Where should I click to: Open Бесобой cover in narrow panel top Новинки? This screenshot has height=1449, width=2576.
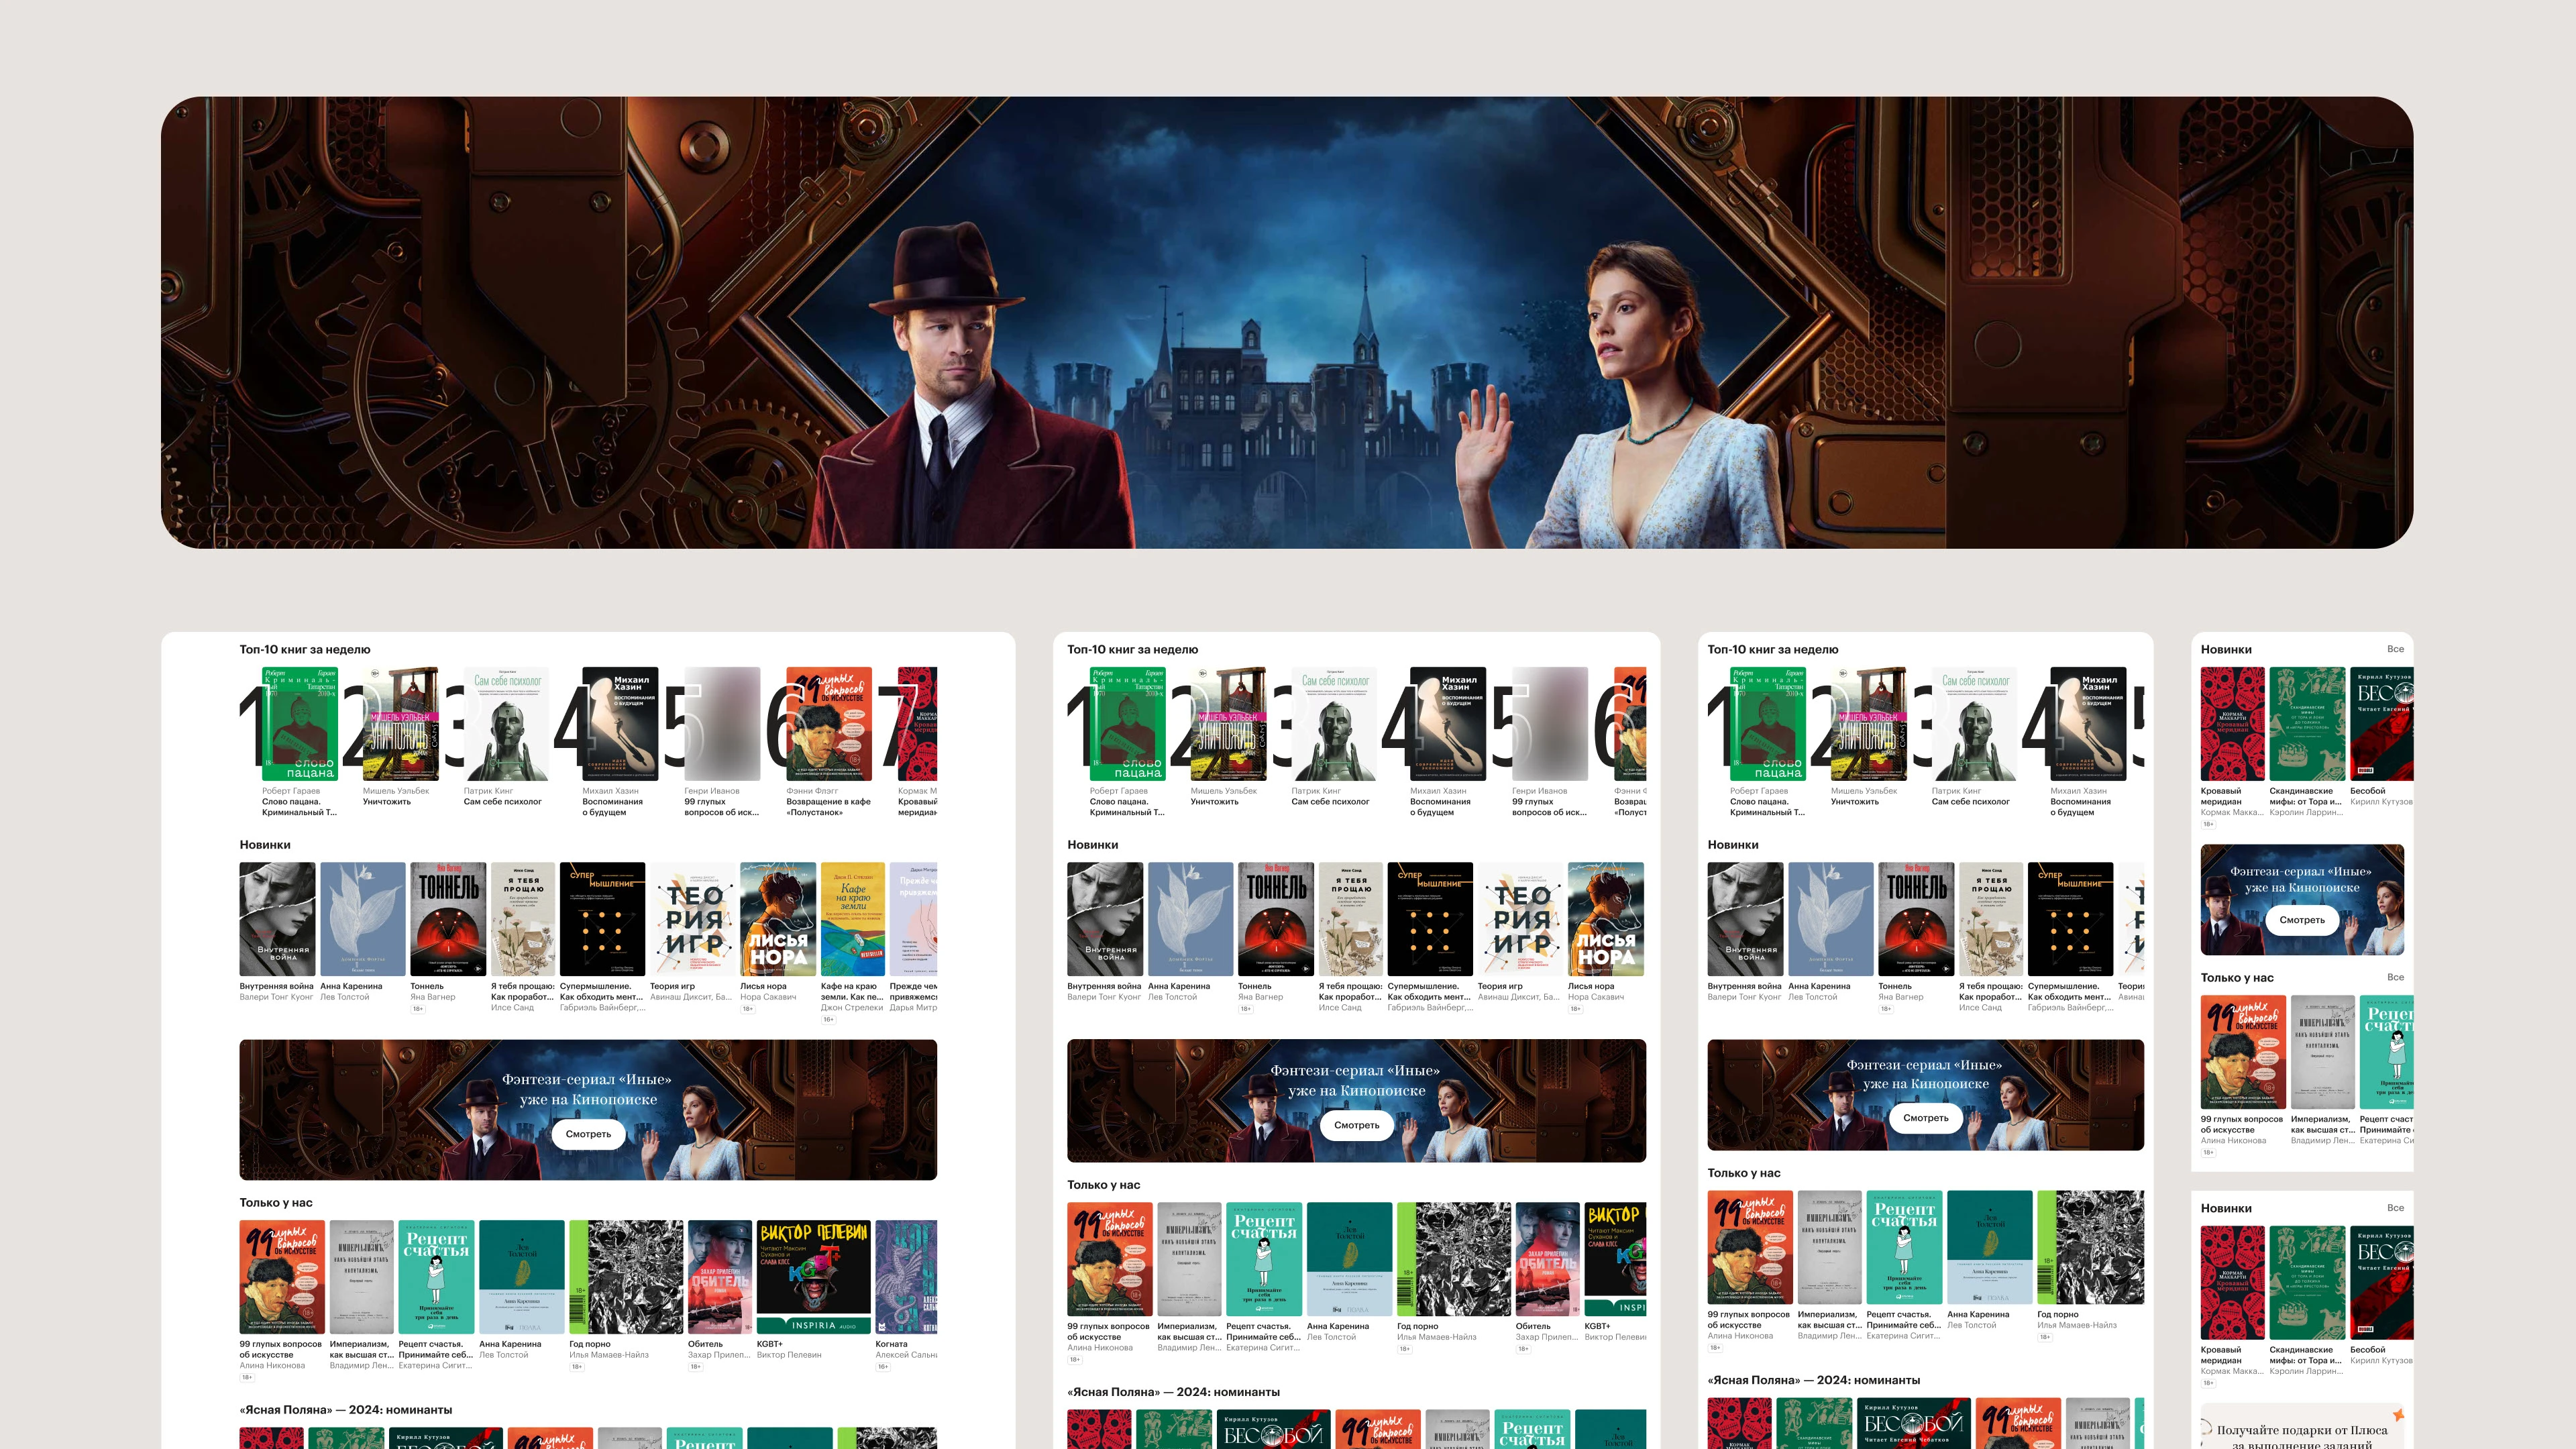[2382, 724]
